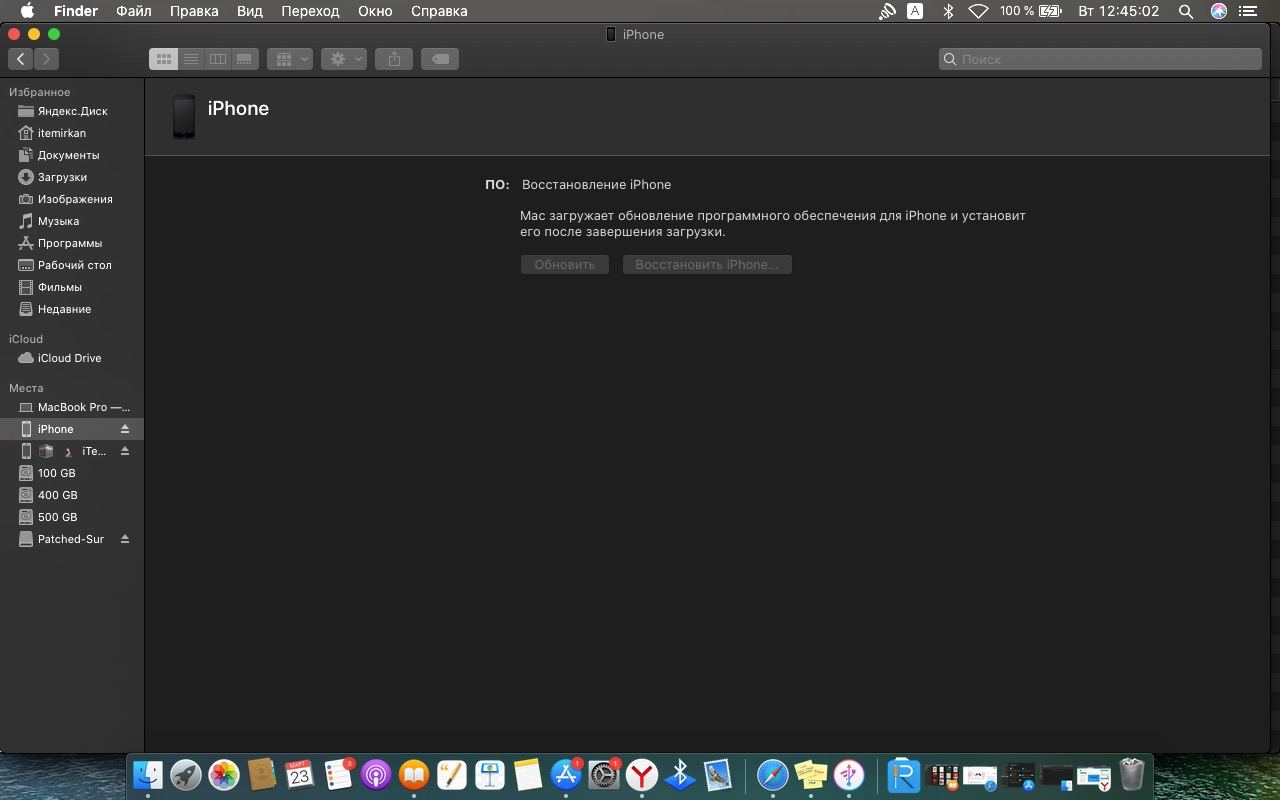
Task: Open Siri from the menu bar
Action: point(1218,11)
